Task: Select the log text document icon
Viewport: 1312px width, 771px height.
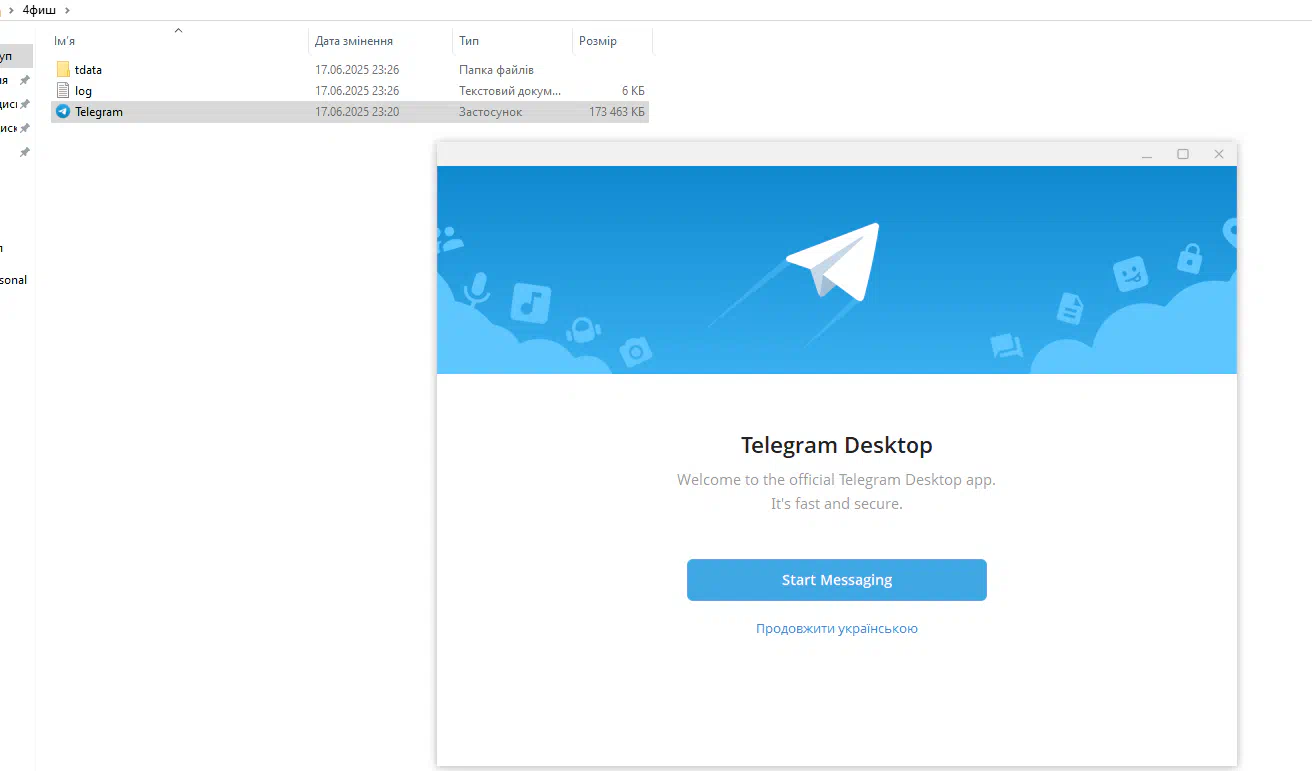Action: [63, 91]
